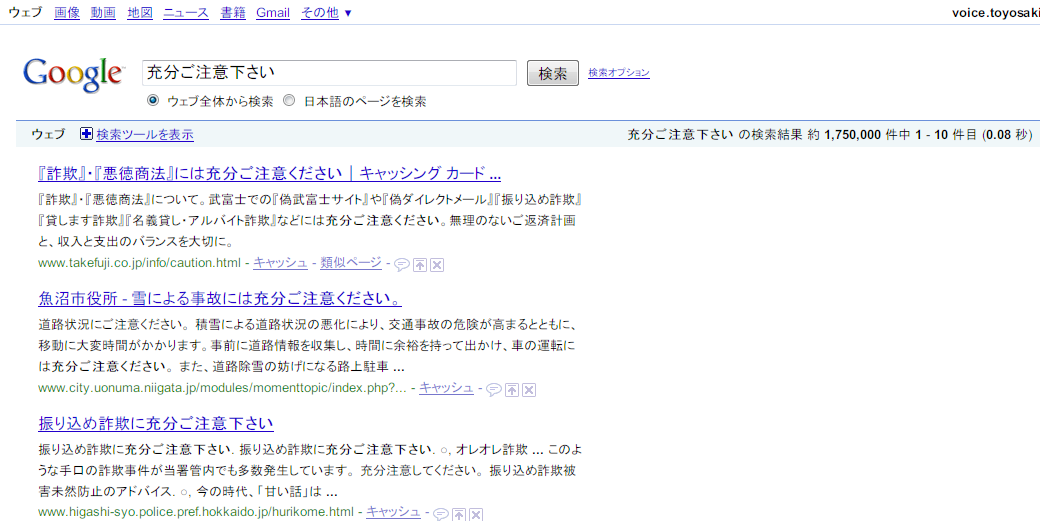Open the 『詐欺』・『悪徳商法』 result title
This screenshot has height=521, width=1040.
point(269,174)
